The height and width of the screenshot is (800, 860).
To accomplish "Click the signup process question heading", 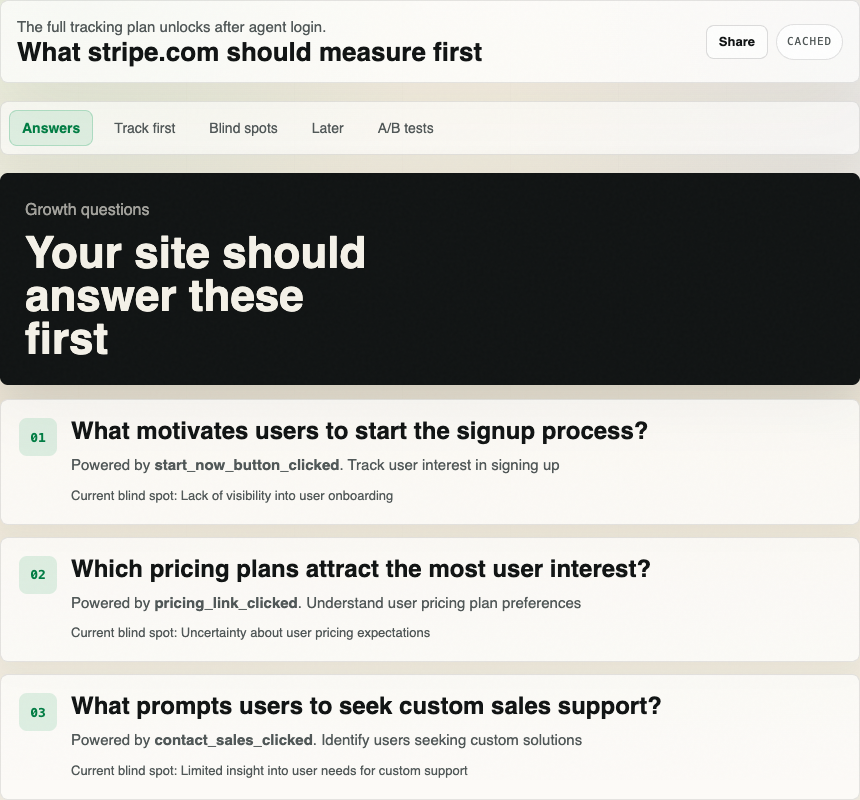I will coord(359,431).
